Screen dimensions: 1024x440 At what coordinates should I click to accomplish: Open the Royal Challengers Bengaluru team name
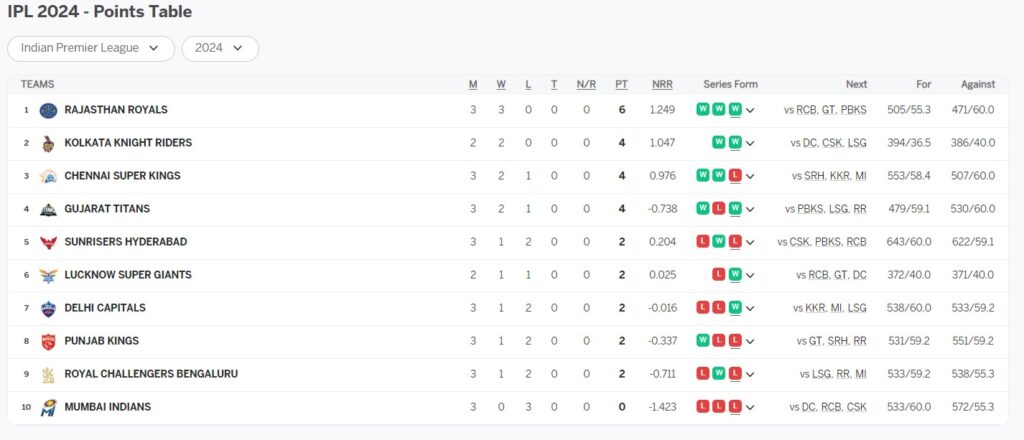(151, 374)
